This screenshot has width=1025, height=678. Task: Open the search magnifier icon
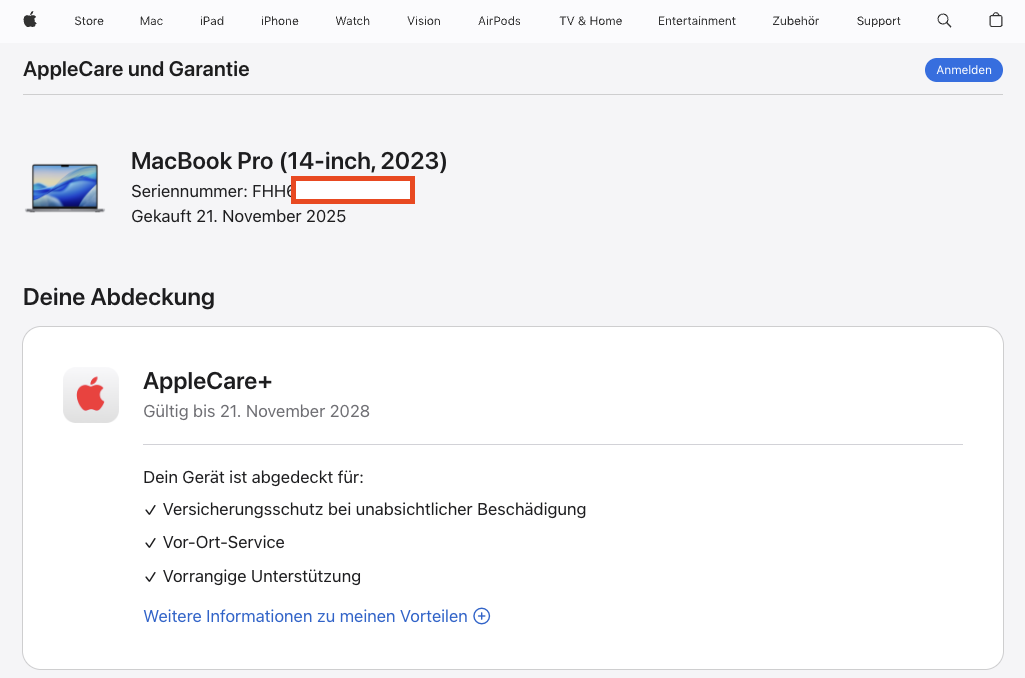point(944,20)
